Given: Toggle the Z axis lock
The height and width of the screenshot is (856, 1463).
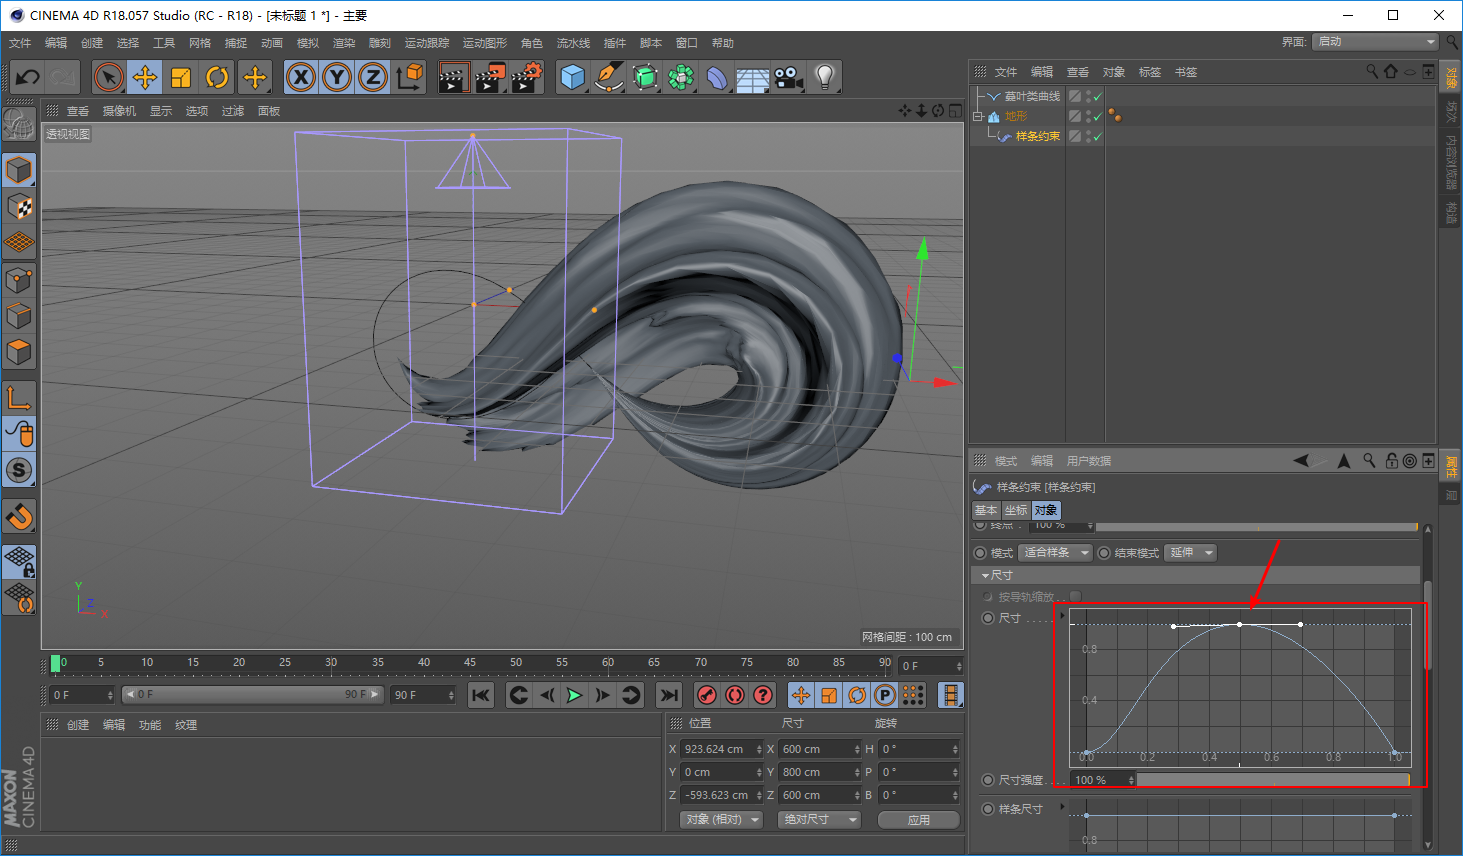Looking at the screenshot, I should (373, 77).
